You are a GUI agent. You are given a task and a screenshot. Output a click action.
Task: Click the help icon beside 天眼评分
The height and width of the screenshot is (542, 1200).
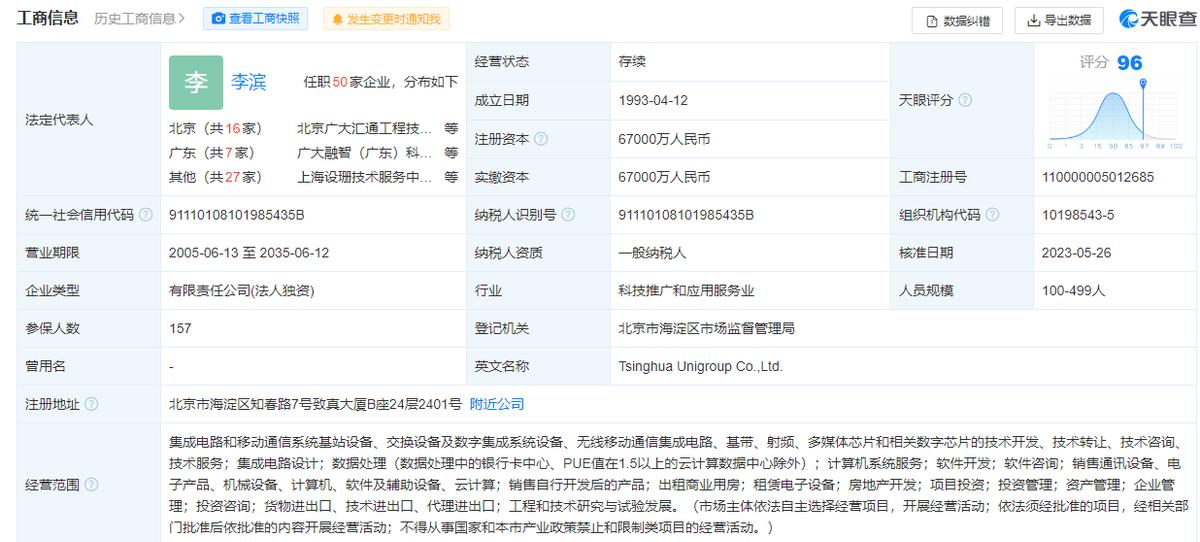(x=965, y=101)
